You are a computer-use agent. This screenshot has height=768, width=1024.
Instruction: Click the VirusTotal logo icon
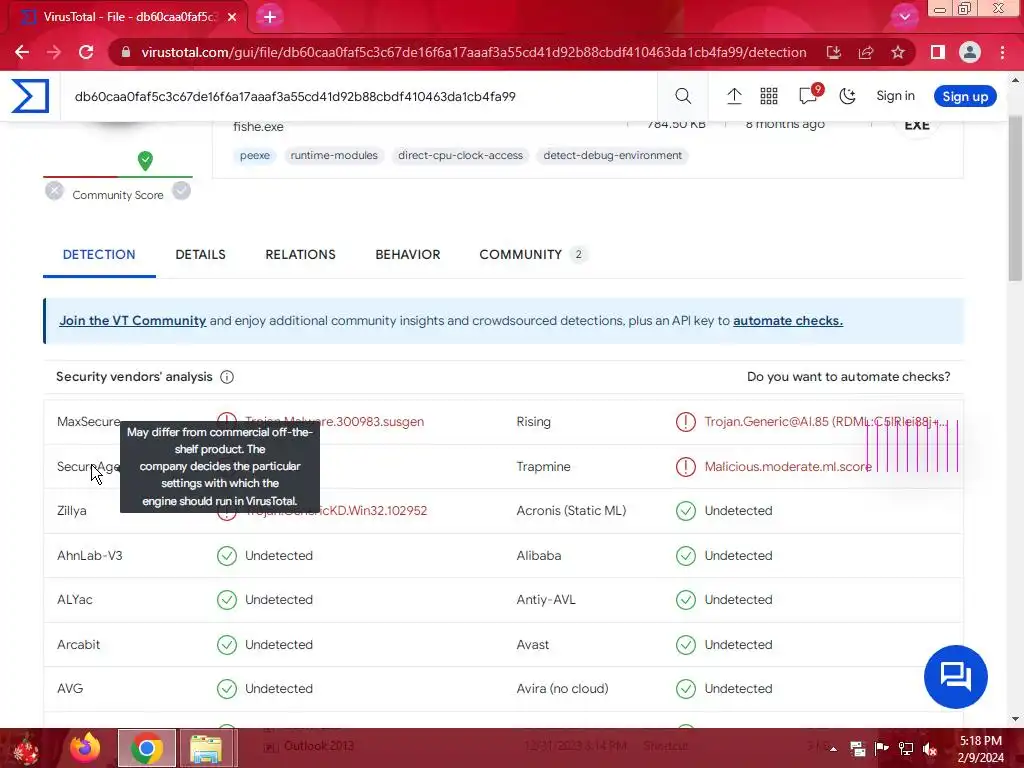[30, 96]
